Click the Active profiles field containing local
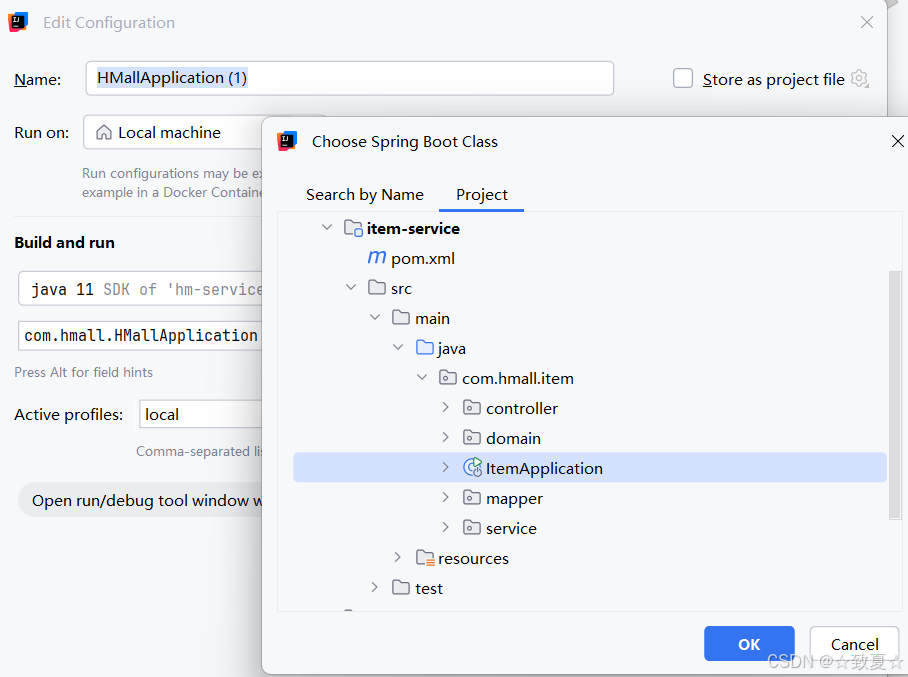 pyautogui.click(x=200, y=414)
